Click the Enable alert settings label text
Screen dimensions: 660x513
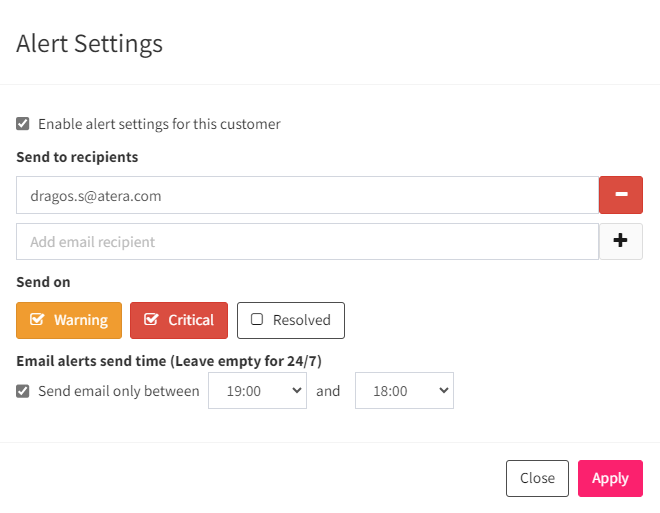point(159,124)
